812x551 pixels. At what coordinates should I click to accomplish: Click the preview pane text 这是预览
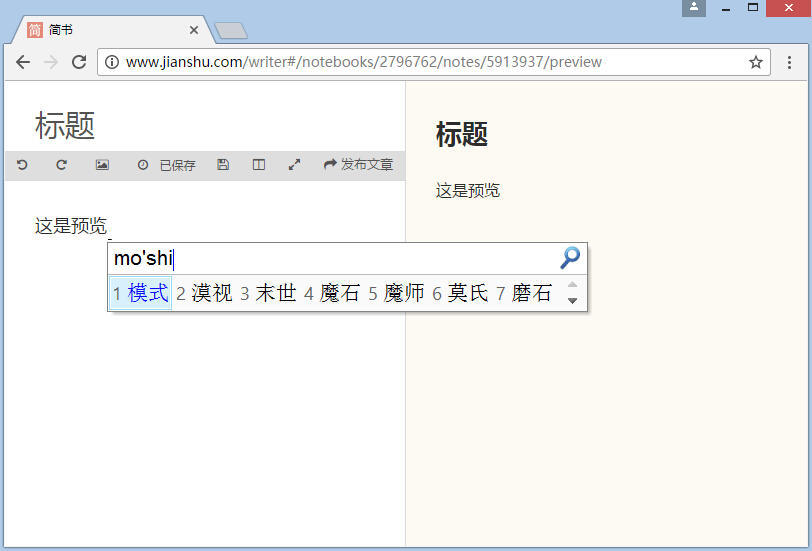468,191
